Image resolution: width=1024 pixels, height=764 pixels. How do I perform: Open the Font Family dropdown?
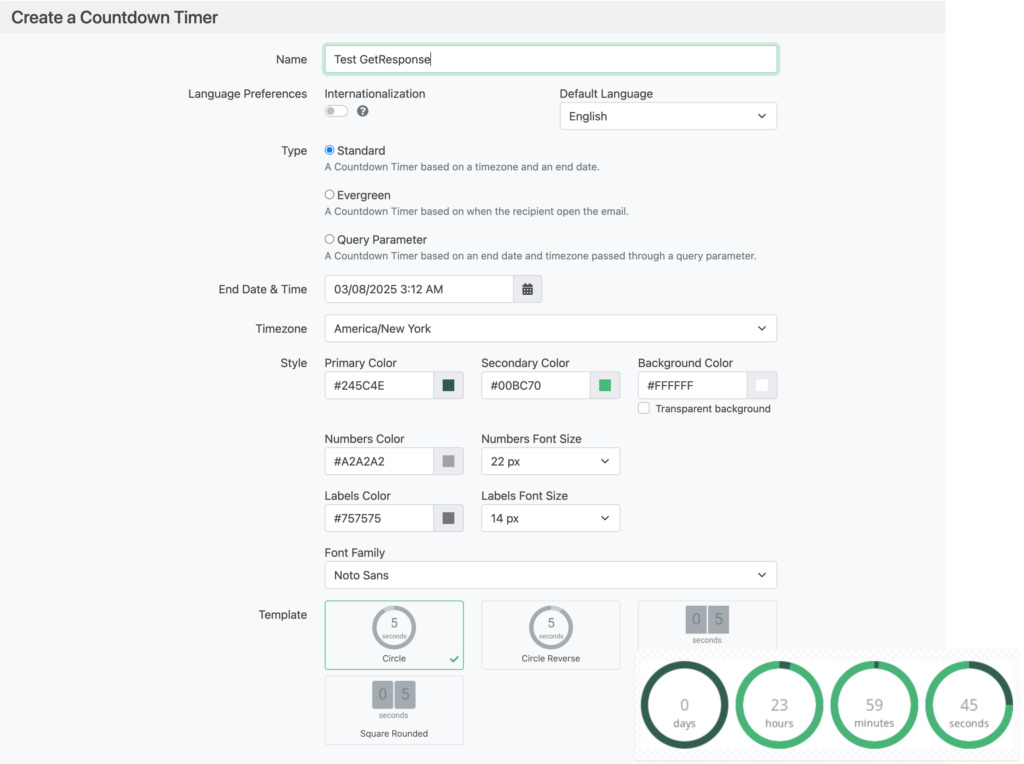(550, 575)
